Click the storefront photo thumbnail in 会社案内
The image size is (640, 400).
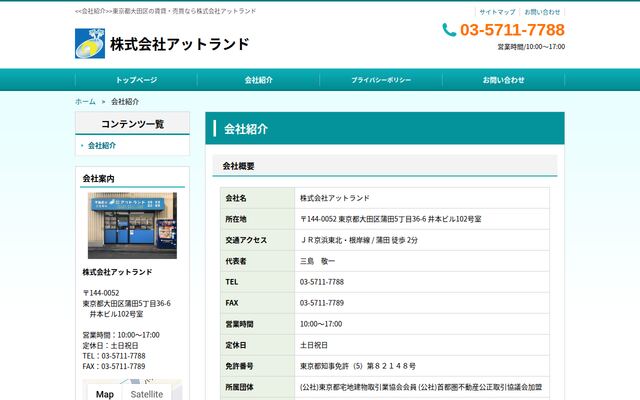132,225
